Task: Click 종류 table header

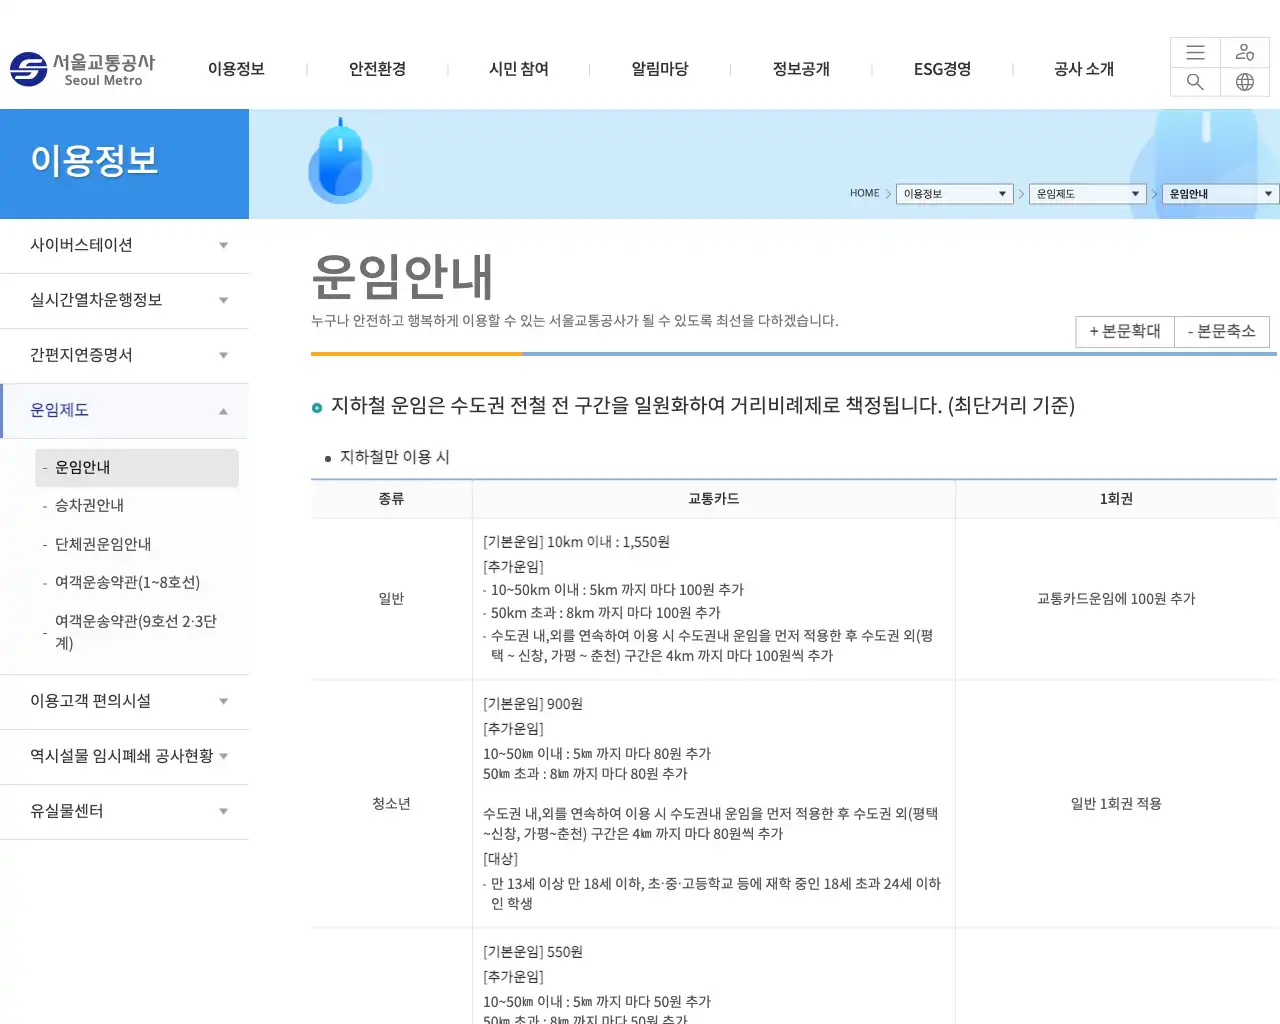Action: (391, 499)
